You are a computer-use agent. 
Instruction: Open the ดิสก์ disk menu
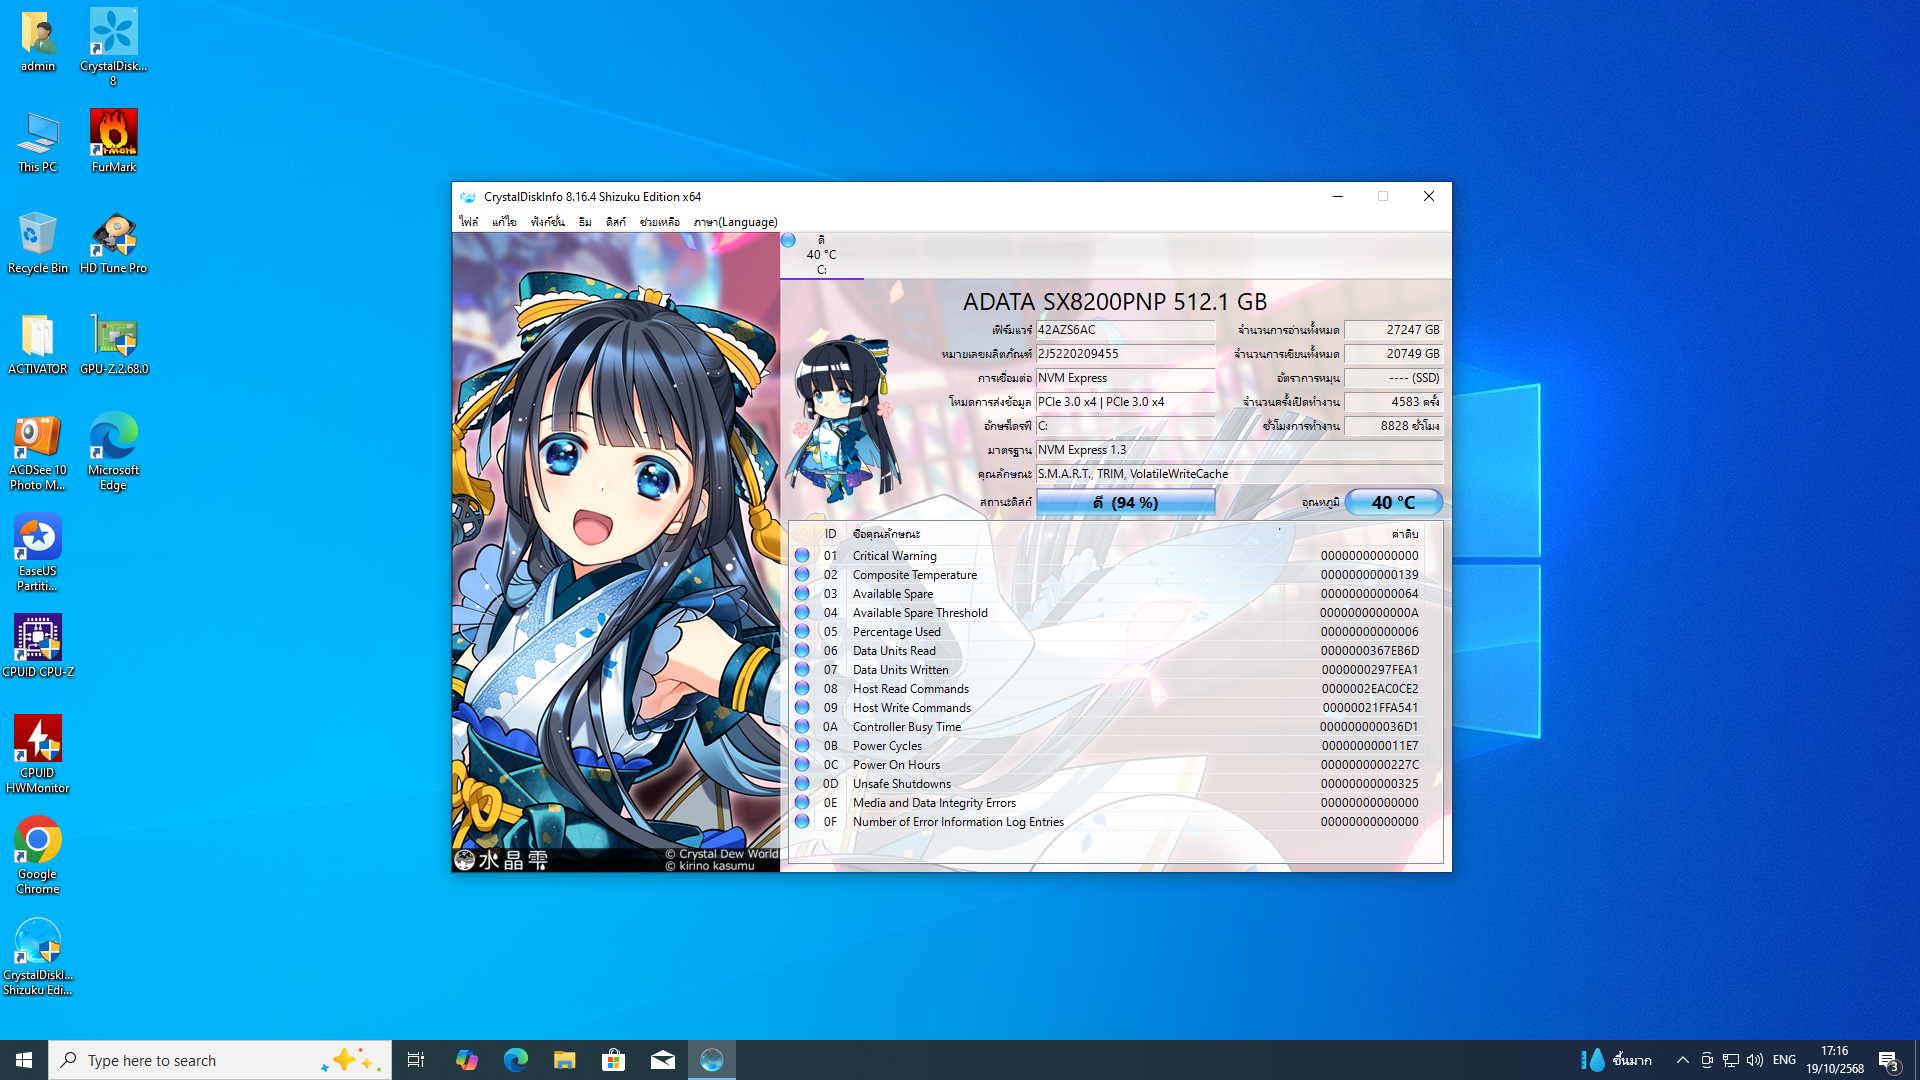tap(615, 222)
